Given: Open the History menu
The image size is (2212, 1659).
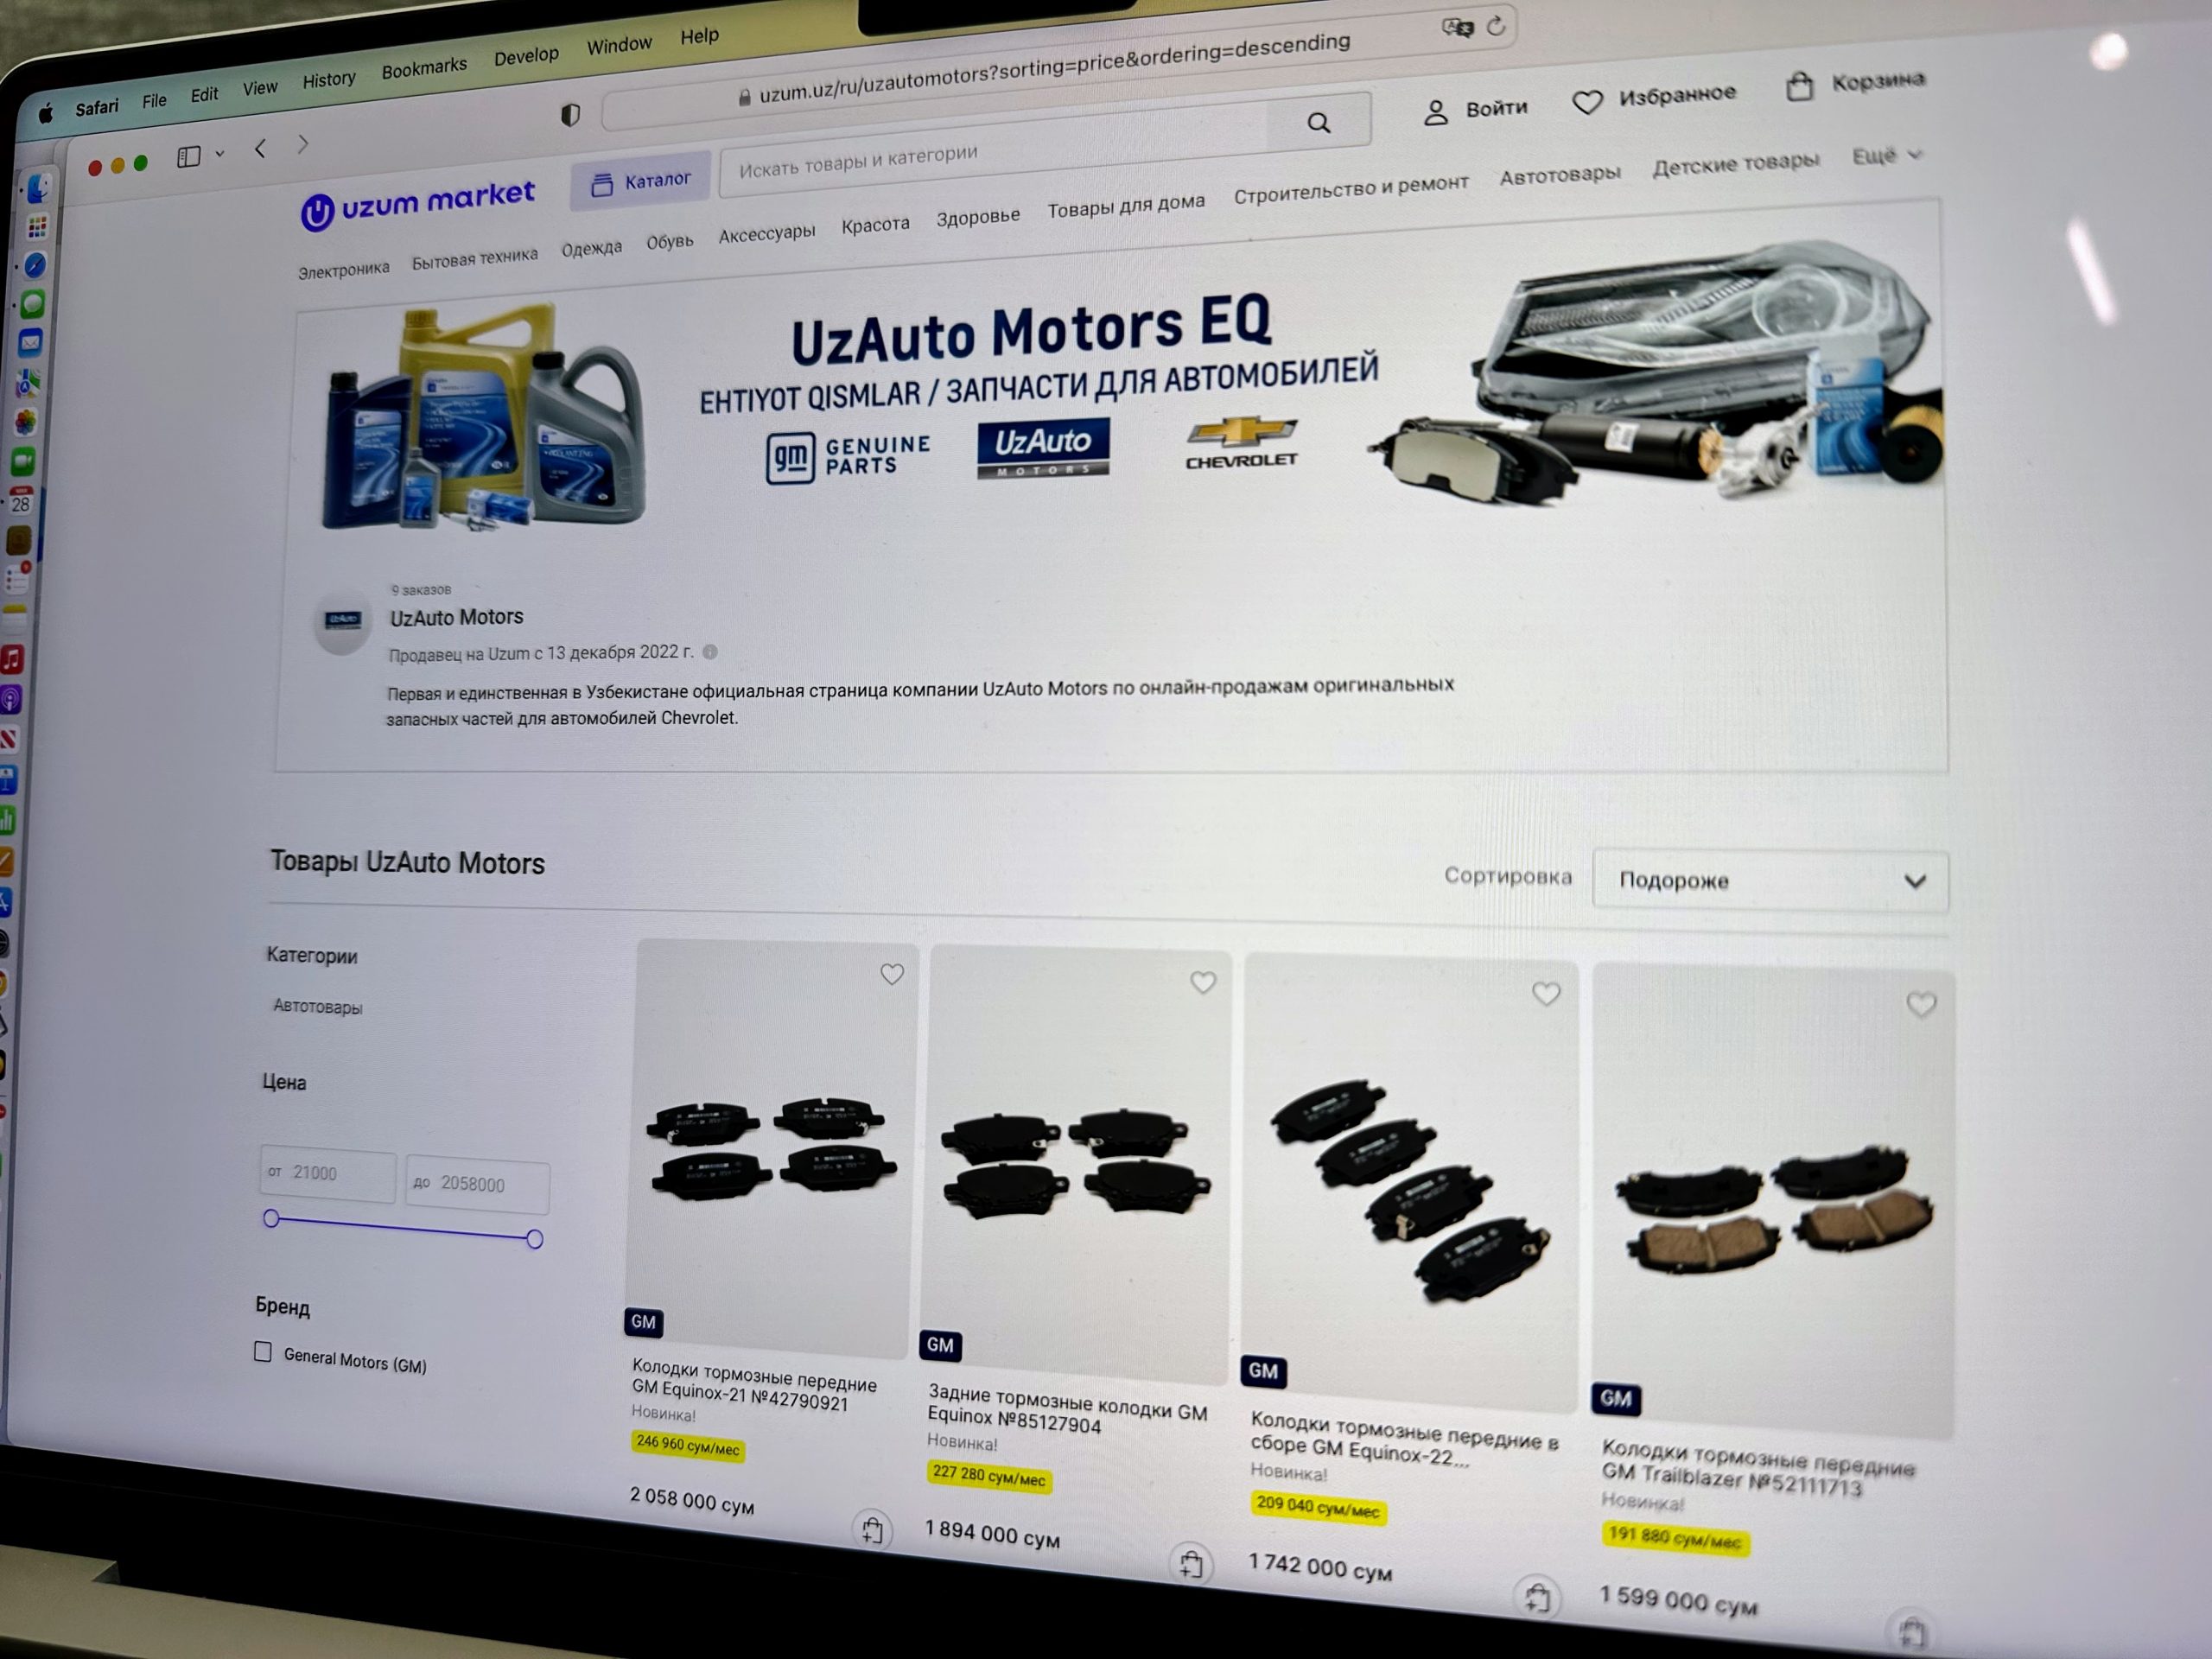Looking at the screenshot, I should [329, 79].
